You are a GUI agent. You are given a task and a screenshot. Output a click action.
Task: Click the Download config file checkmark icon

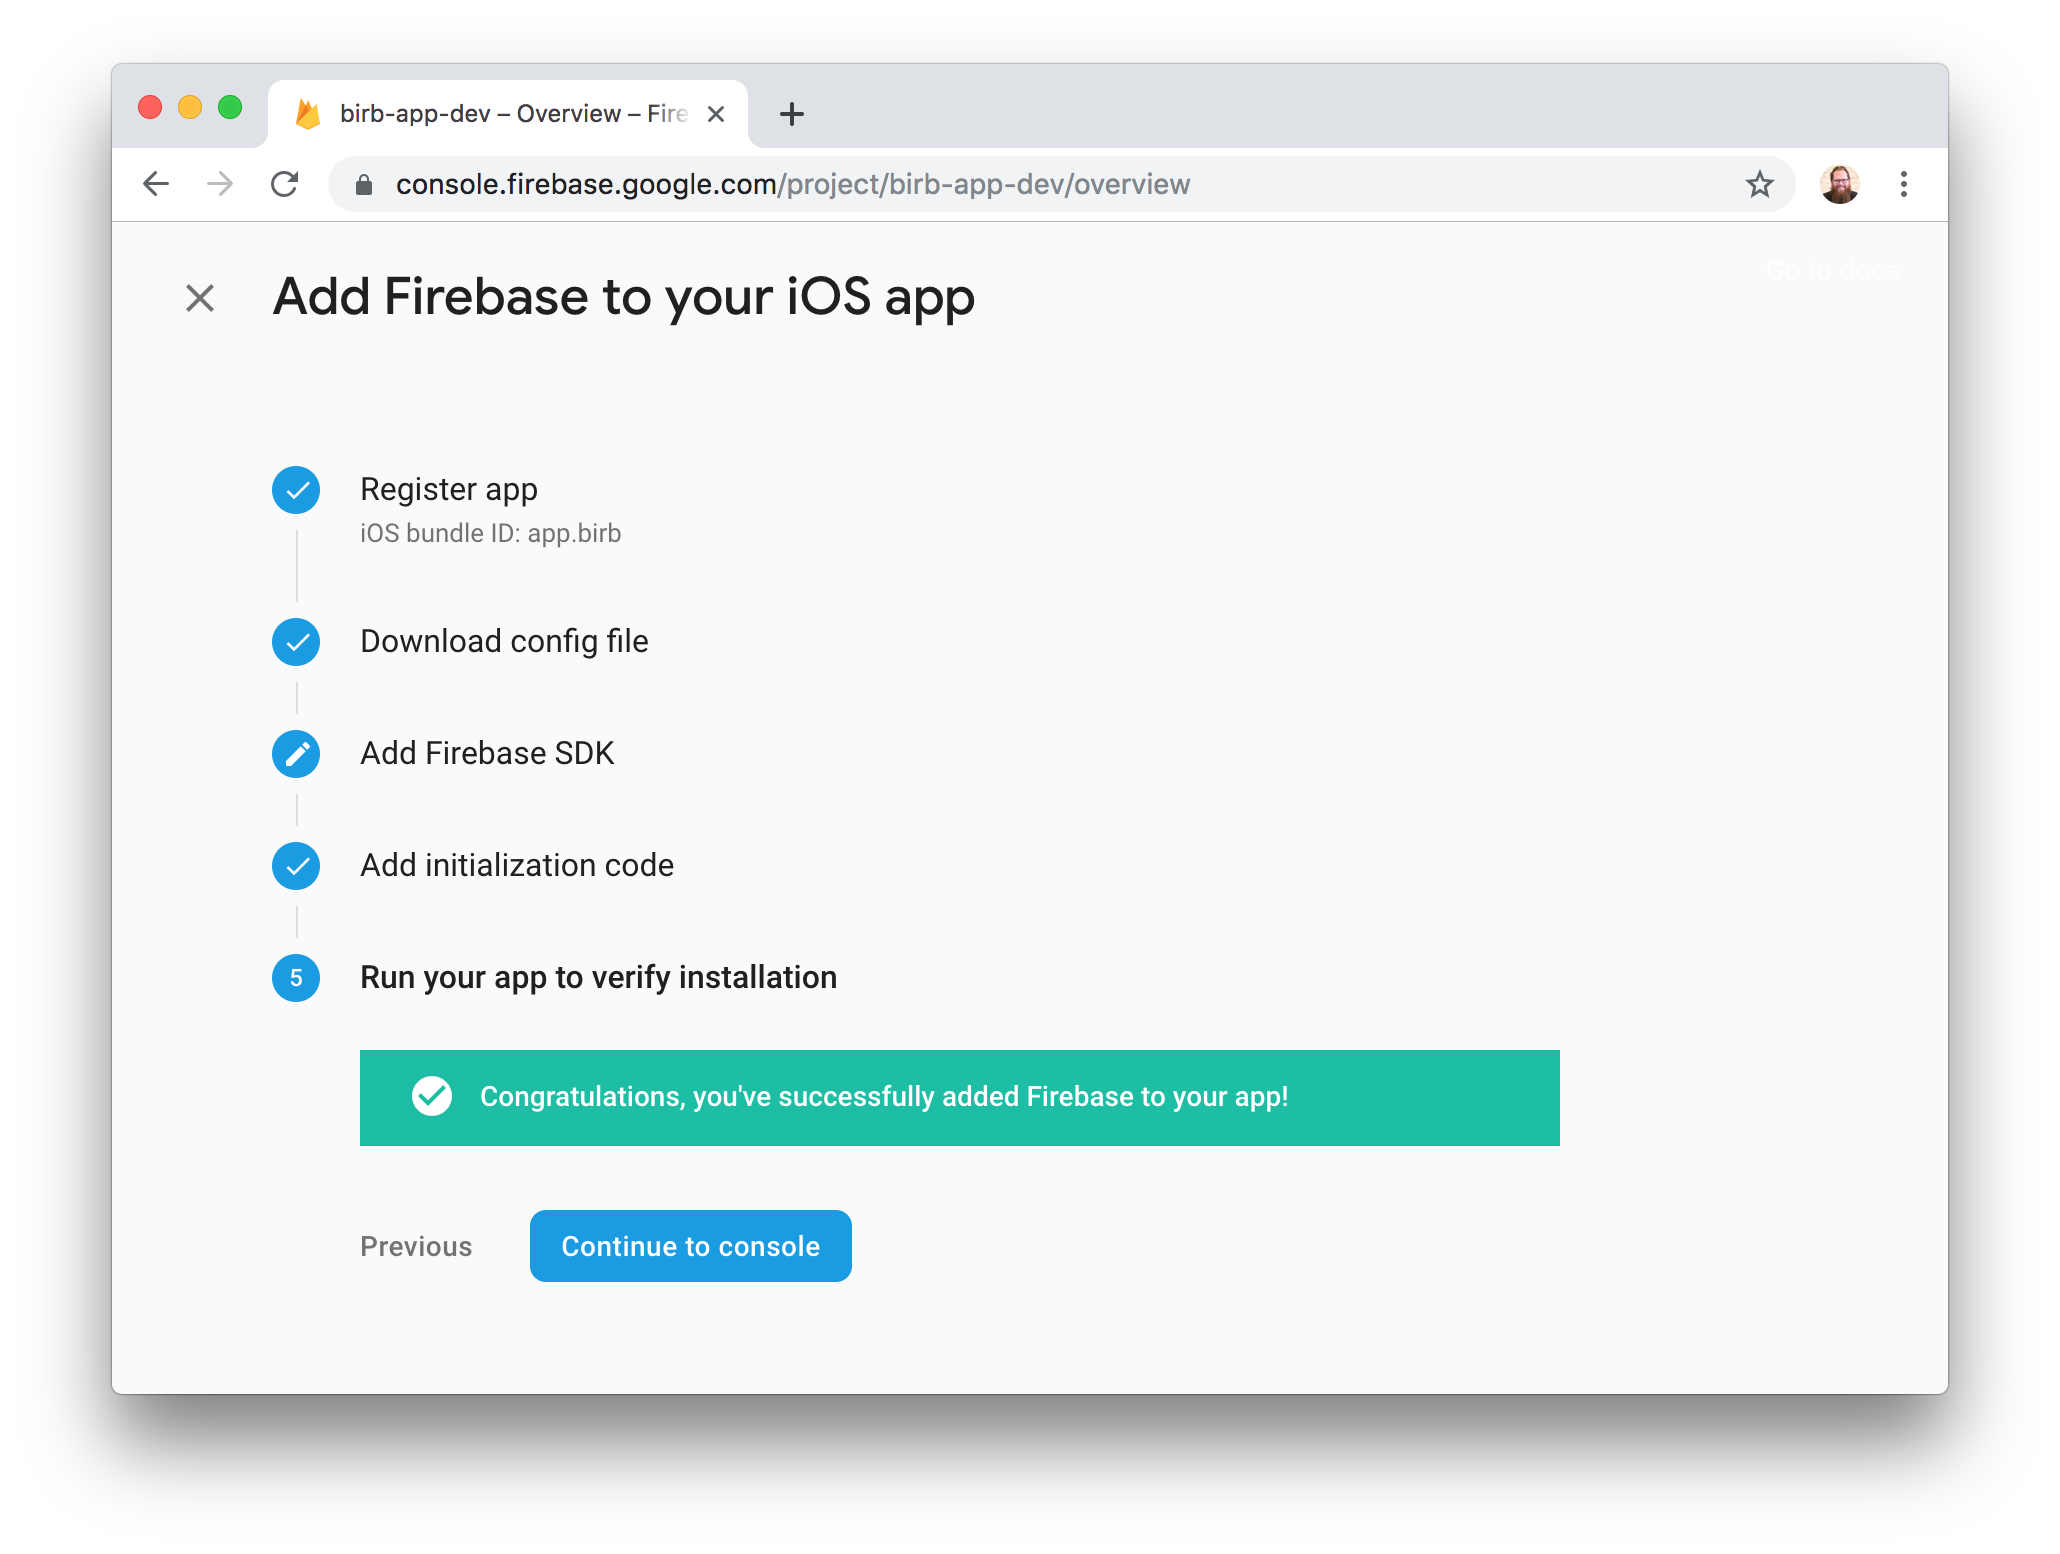pyautogui.click(x=296, y=642)
